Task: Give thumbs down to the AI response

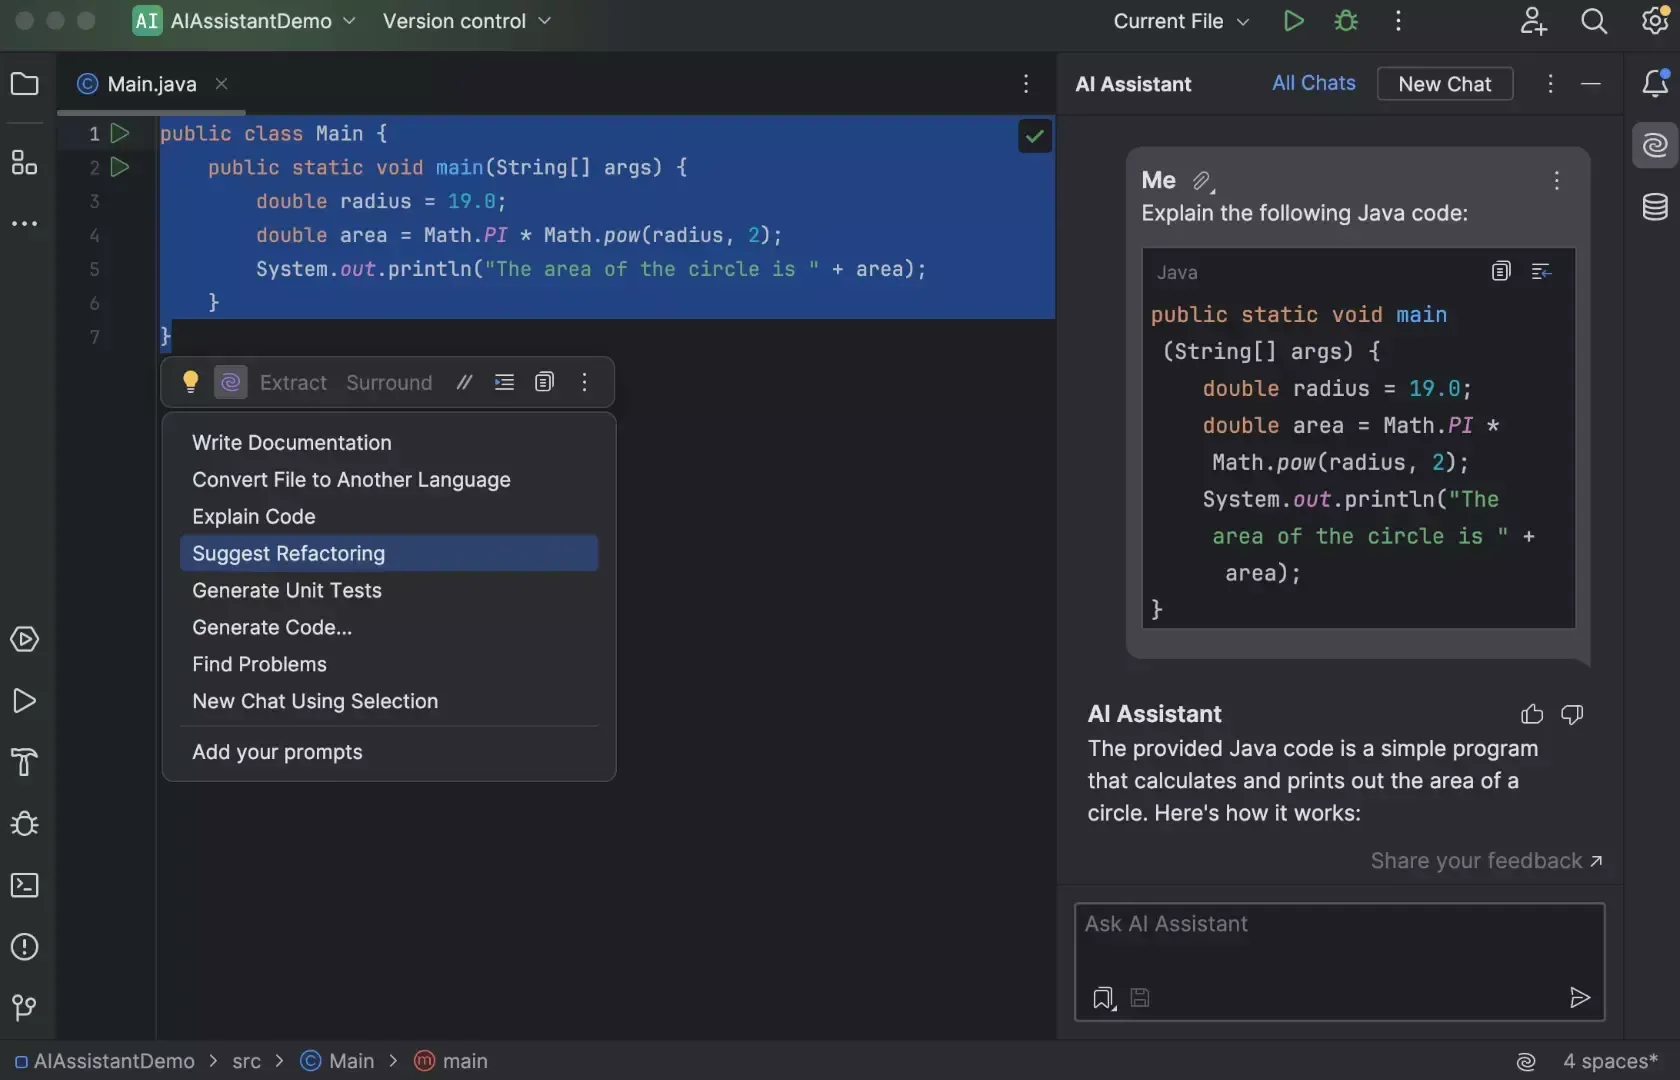Action: [x=1571, y=714]
